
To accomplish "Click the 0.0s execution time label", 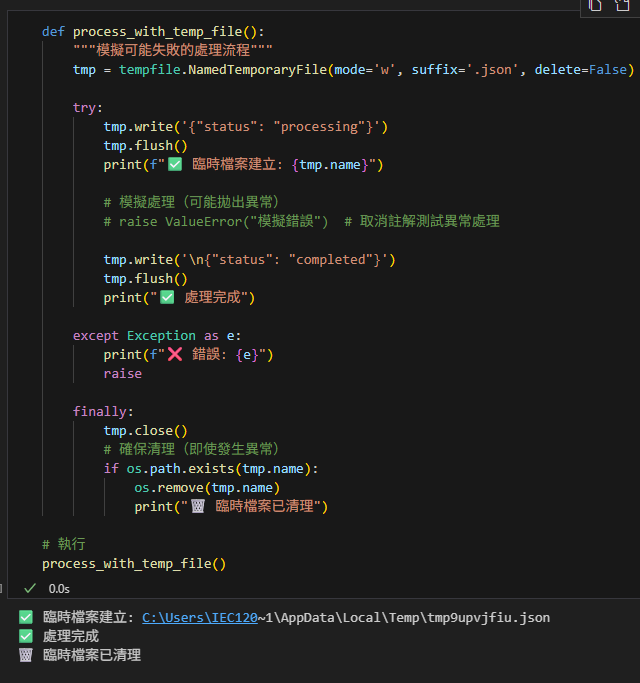I will click(59, 589).
